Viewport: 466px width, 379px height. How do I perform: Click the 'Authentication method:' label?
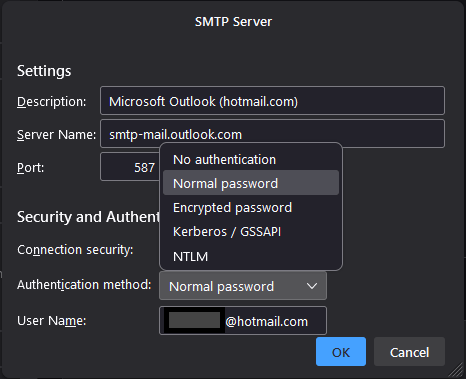point(84,285)
